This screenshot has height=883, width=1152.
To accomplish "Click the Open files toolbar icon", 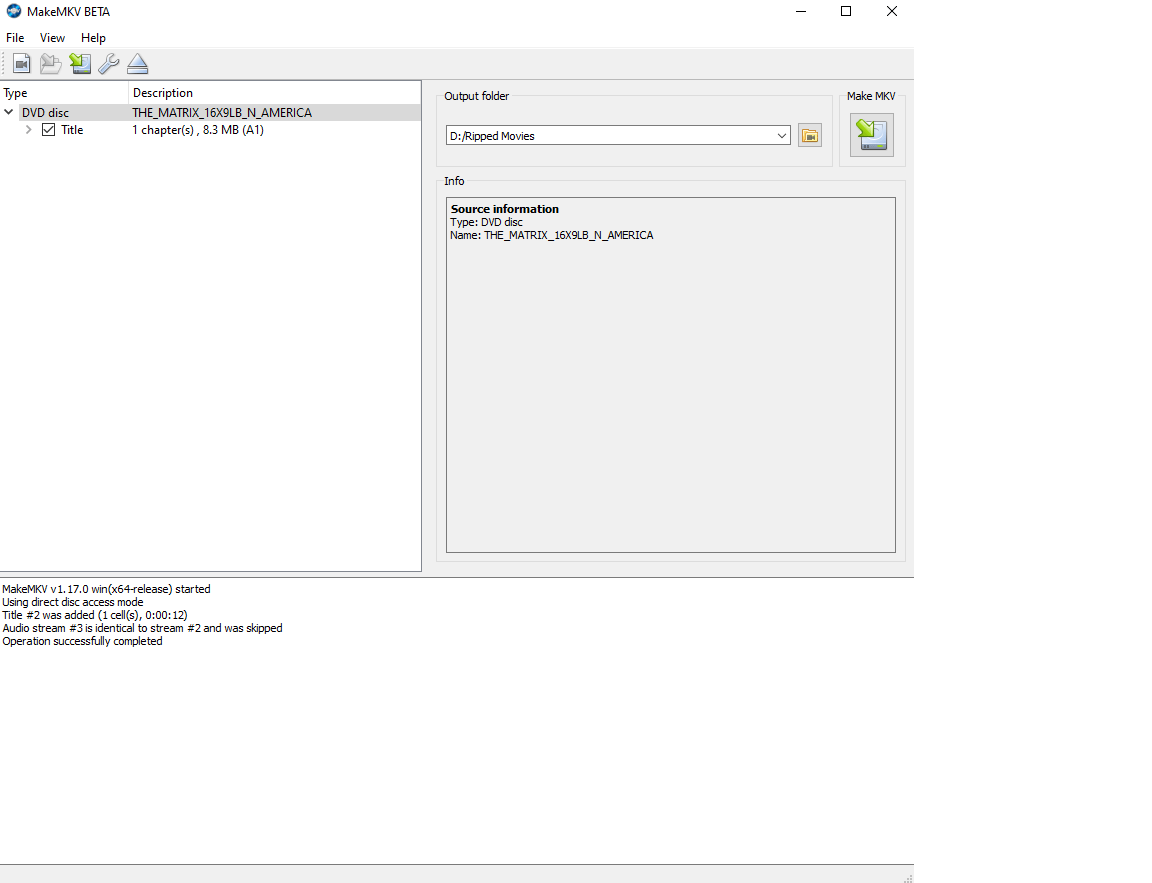I will click(51, 65).
